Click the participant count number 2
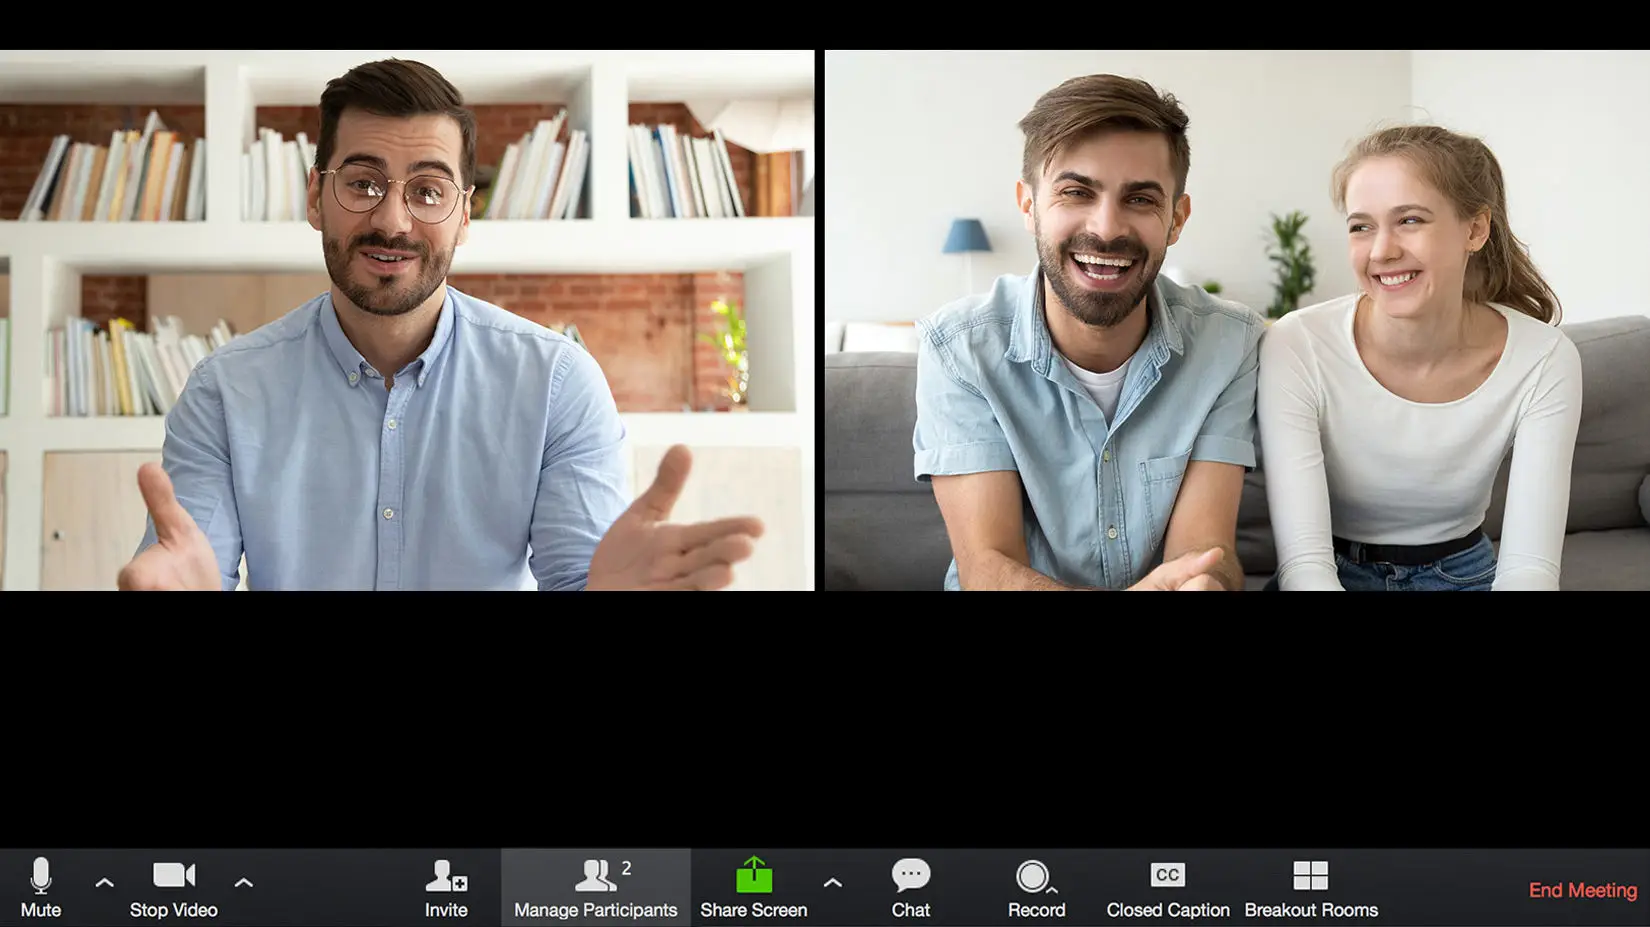 click(x=626, y=868)
